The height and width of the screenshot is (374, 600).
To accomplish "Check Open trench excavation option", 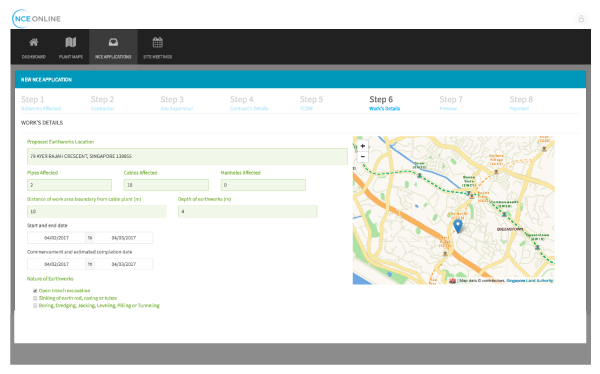I will pos(35,291).
